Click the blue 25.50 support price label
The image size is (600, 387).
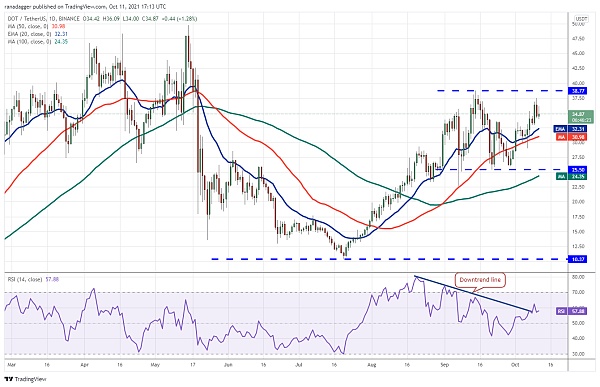tap(578, 170)
